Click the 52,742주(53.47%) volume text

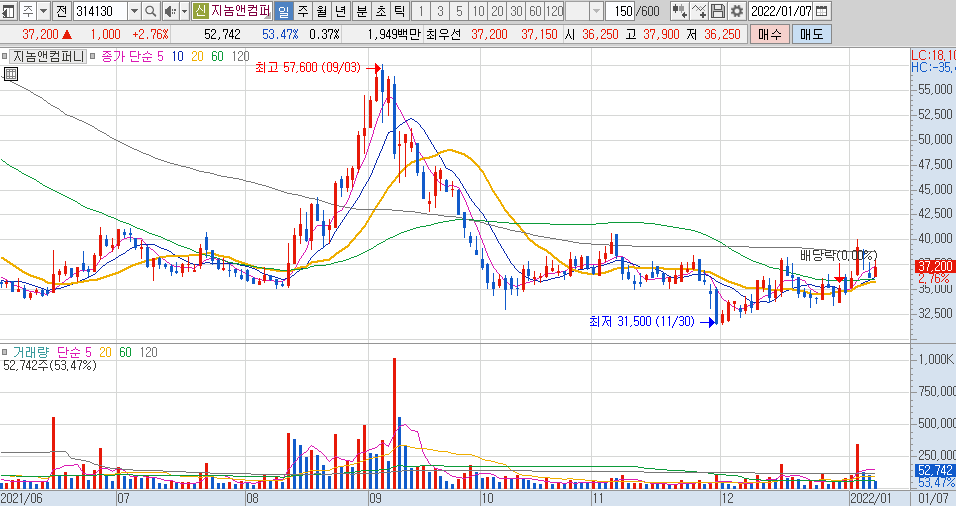[49, 365]
